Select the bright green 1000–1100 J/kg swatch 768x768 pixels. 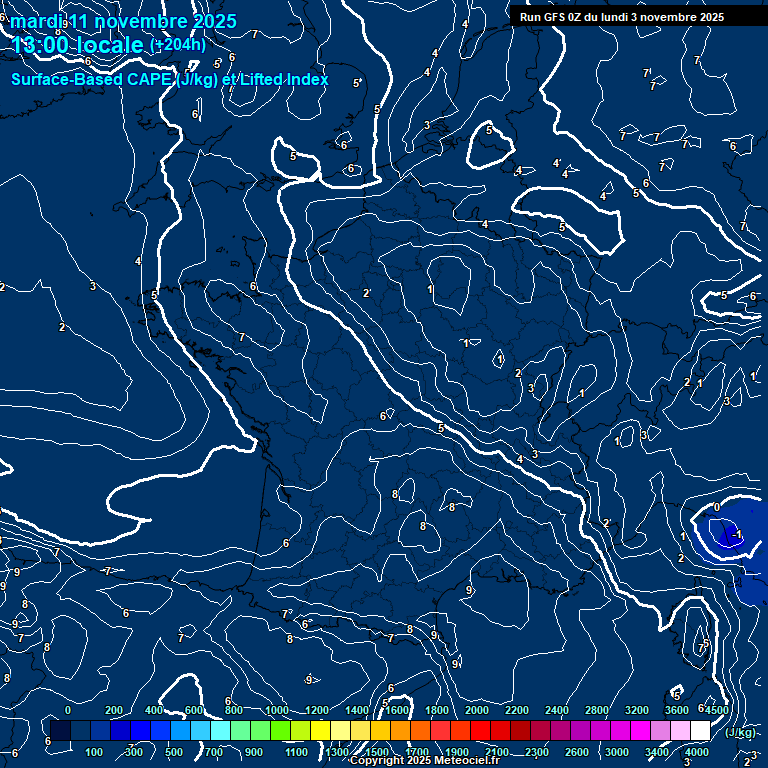pyautogui.click(x=280, y=730)
